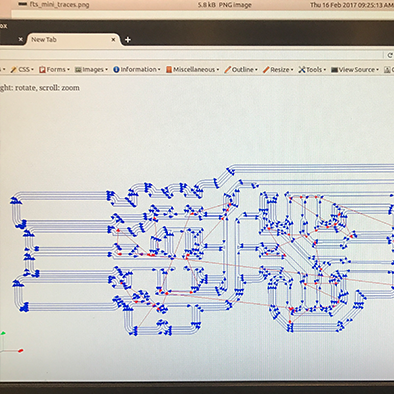Click the picture icon beside Images
This screenshot has height=394, width=394.
(x=78, y=70)
